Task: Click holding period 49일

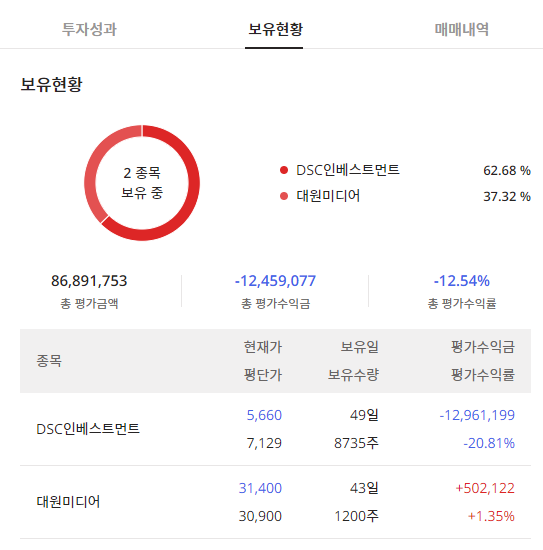Action: [x=364, y=415]
